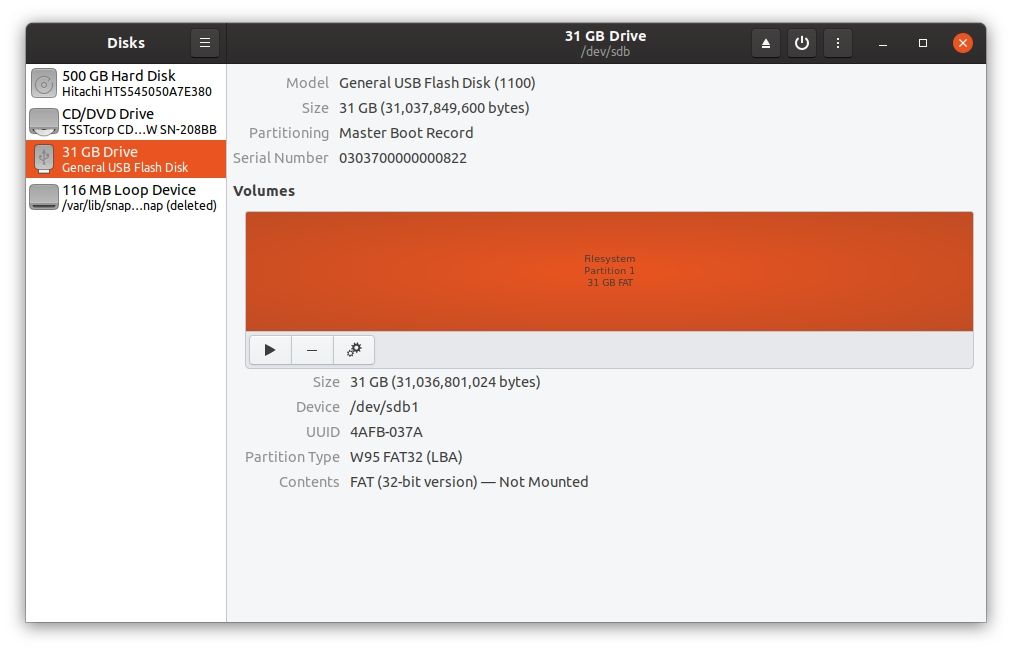The width and height of the screenshot is (1012, 651).
Task: Click partition size 31,036,801,024 bytes value
Action: (445, 382)
